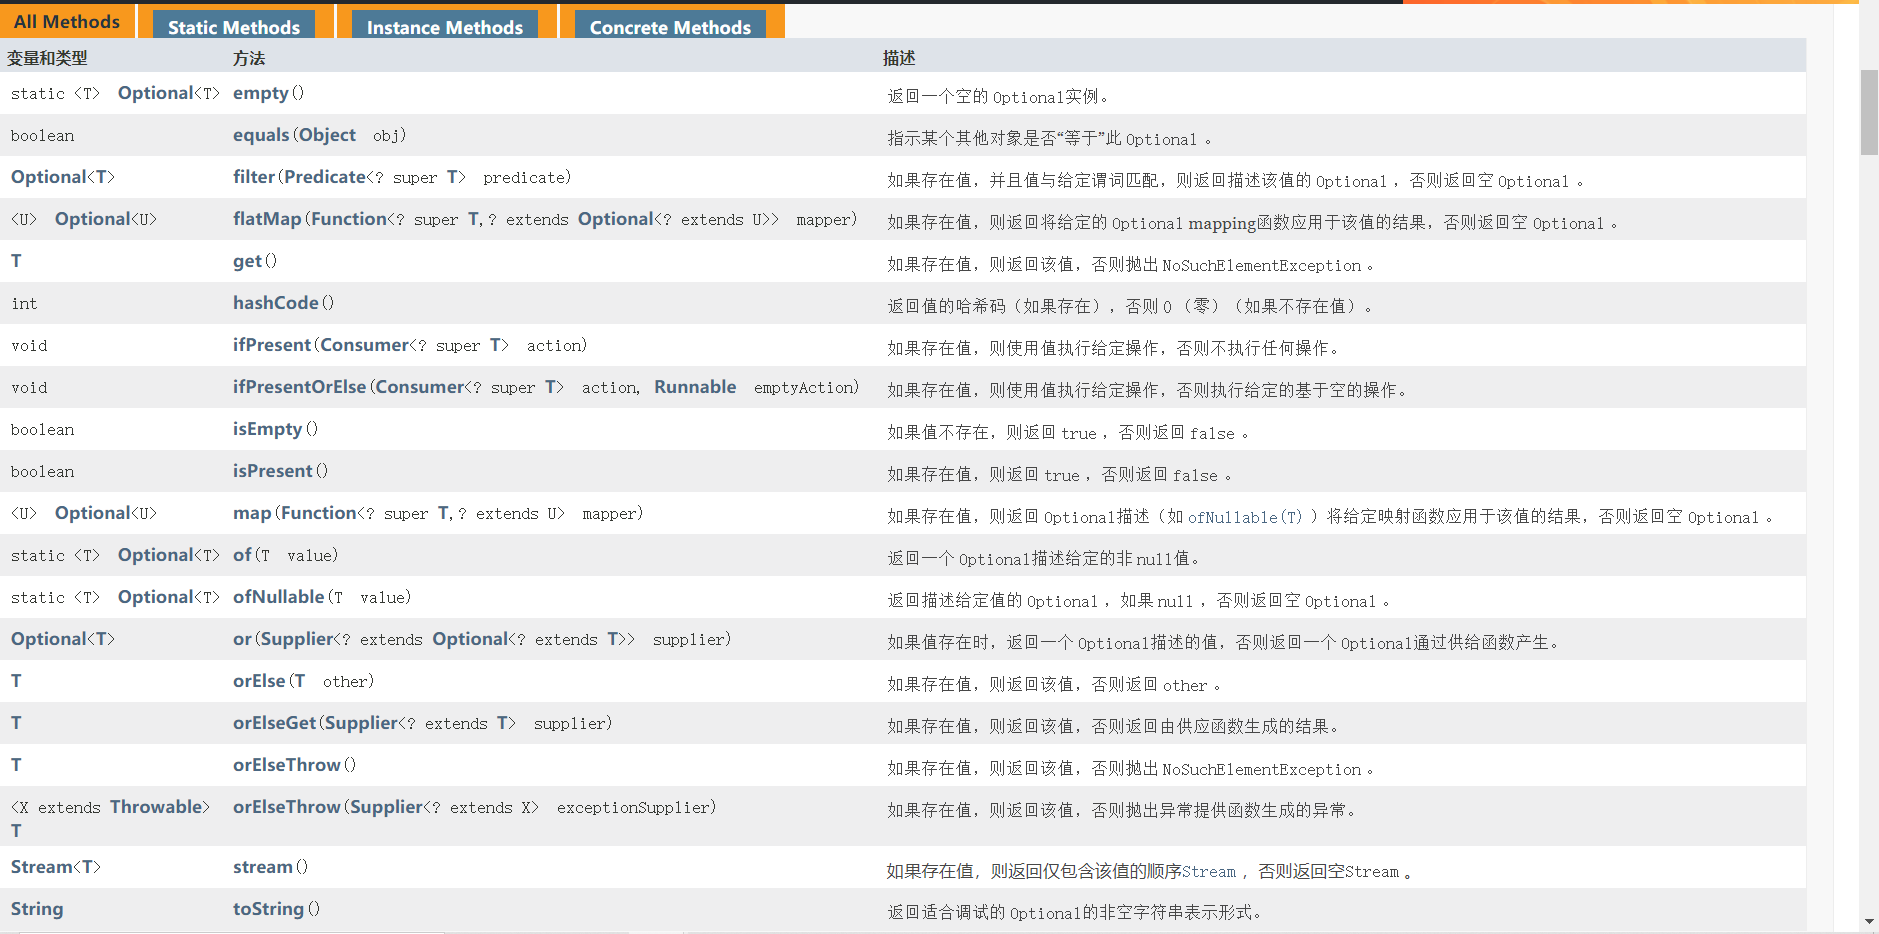
Task: Open the orElse method link
Action: 259,681
